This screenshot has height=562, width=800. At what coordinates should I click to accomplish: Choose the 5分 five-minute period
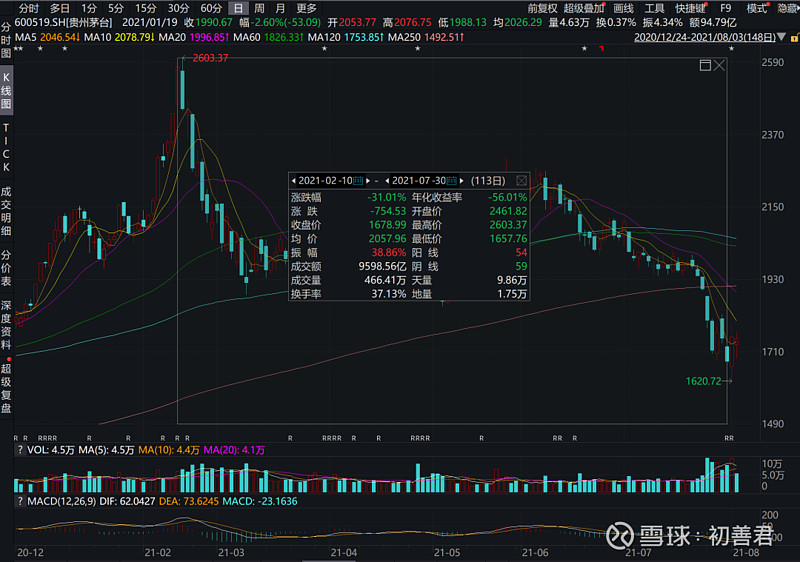pyautogui.click(x=116, y=8)
